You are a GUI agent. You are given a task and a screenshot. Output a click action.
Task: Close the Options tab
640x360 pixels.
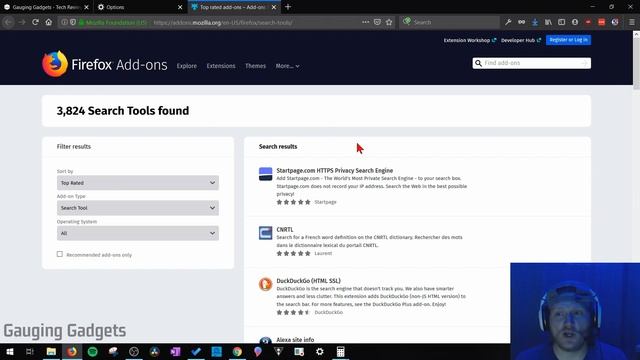[x=180, y=7]
